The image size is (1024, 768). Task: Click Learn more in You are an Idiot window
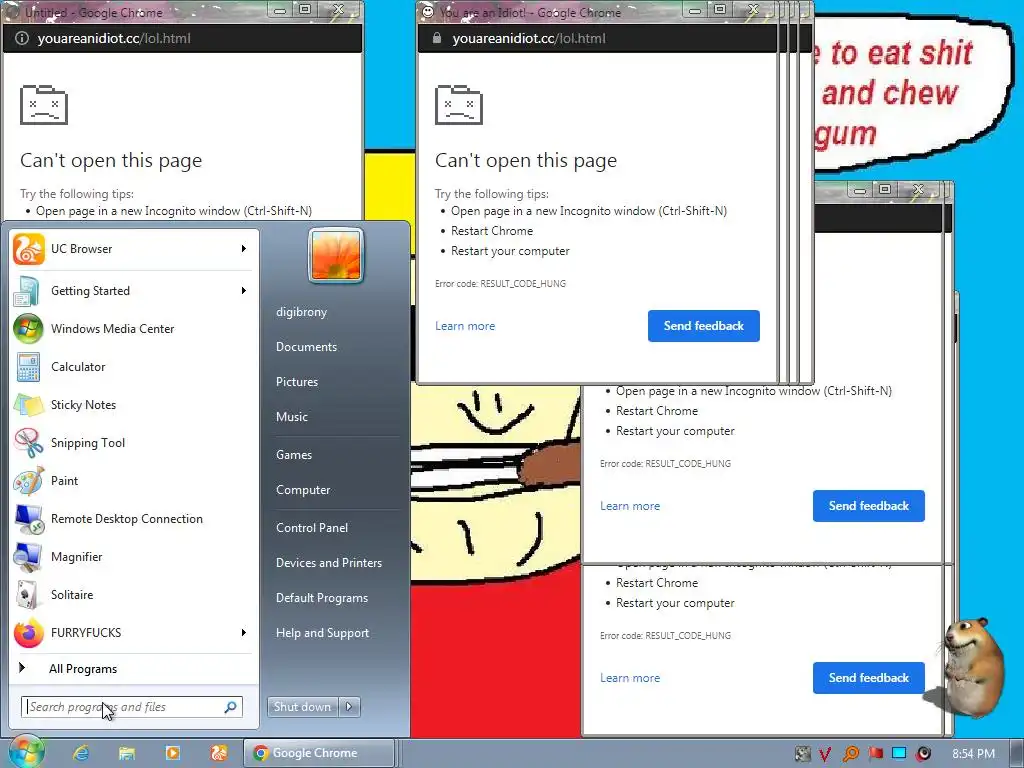pos(465,326)
